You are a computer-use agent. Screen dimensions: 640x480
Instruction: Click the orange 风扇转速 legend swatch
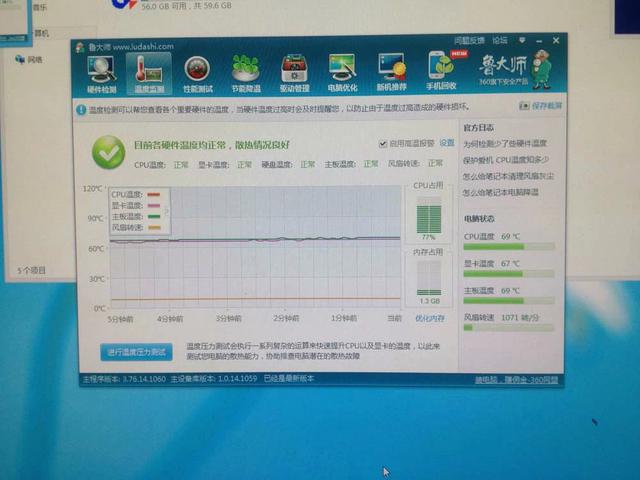pos(154,228)
